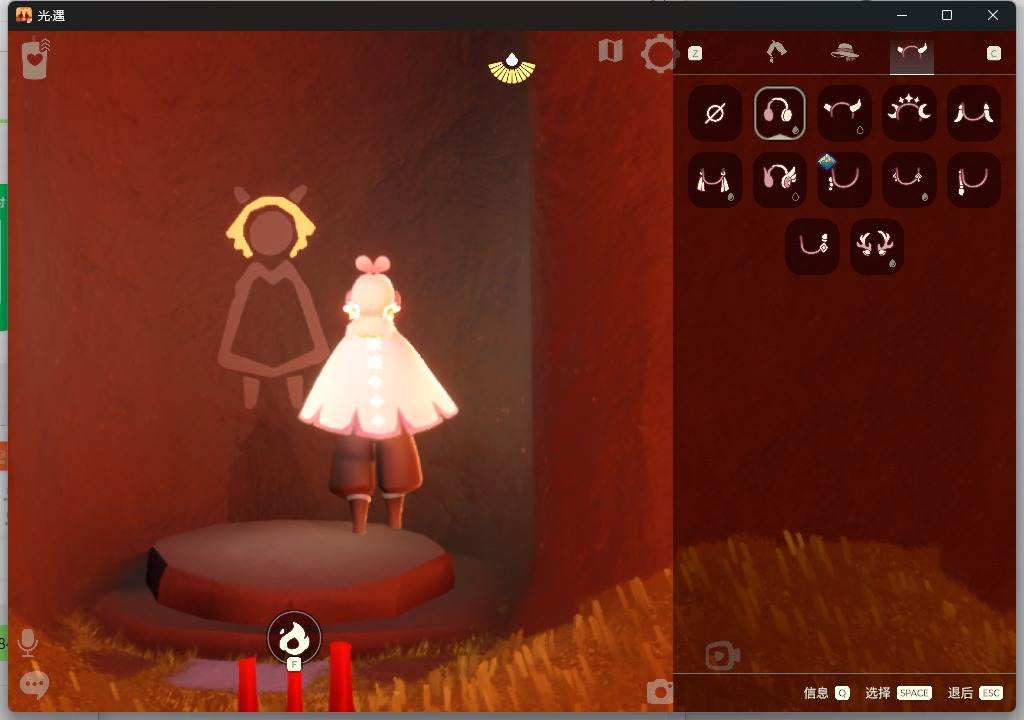Click the 信息 Q info button
Viewport: 1024px width, 720px height.
[x=826, y=693]
